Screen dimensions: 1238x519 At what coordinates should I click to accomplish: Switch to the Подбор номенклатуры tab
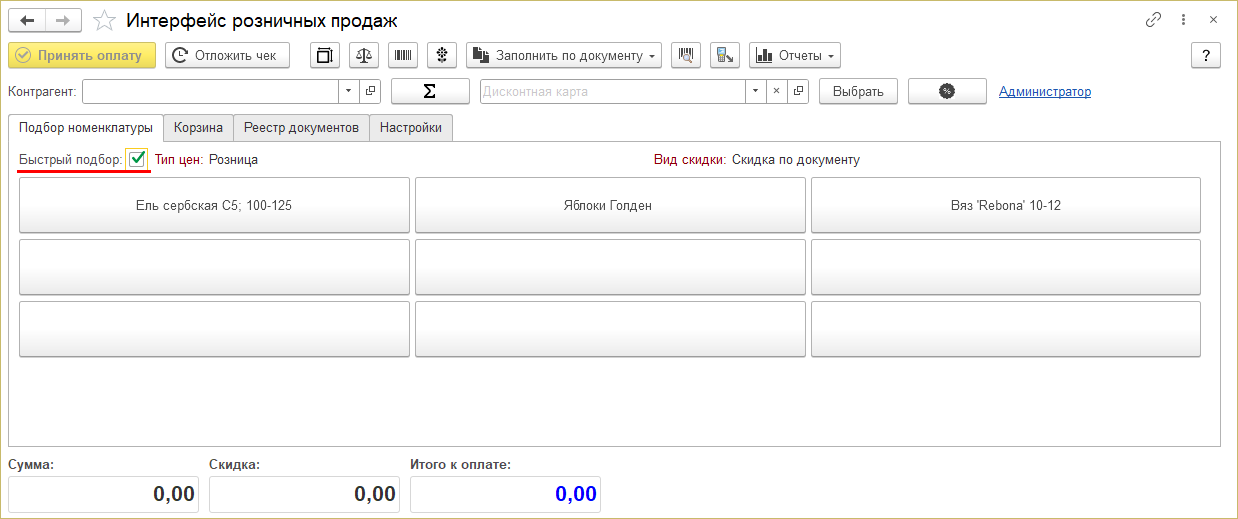coord(86,128)
